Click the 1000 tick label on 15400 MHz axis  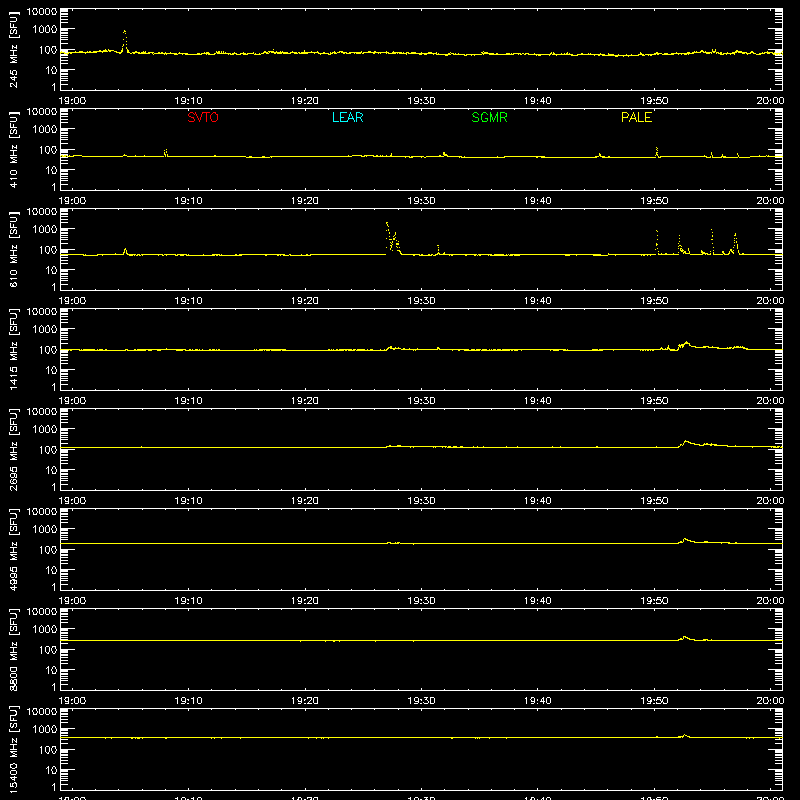(45, 730)
